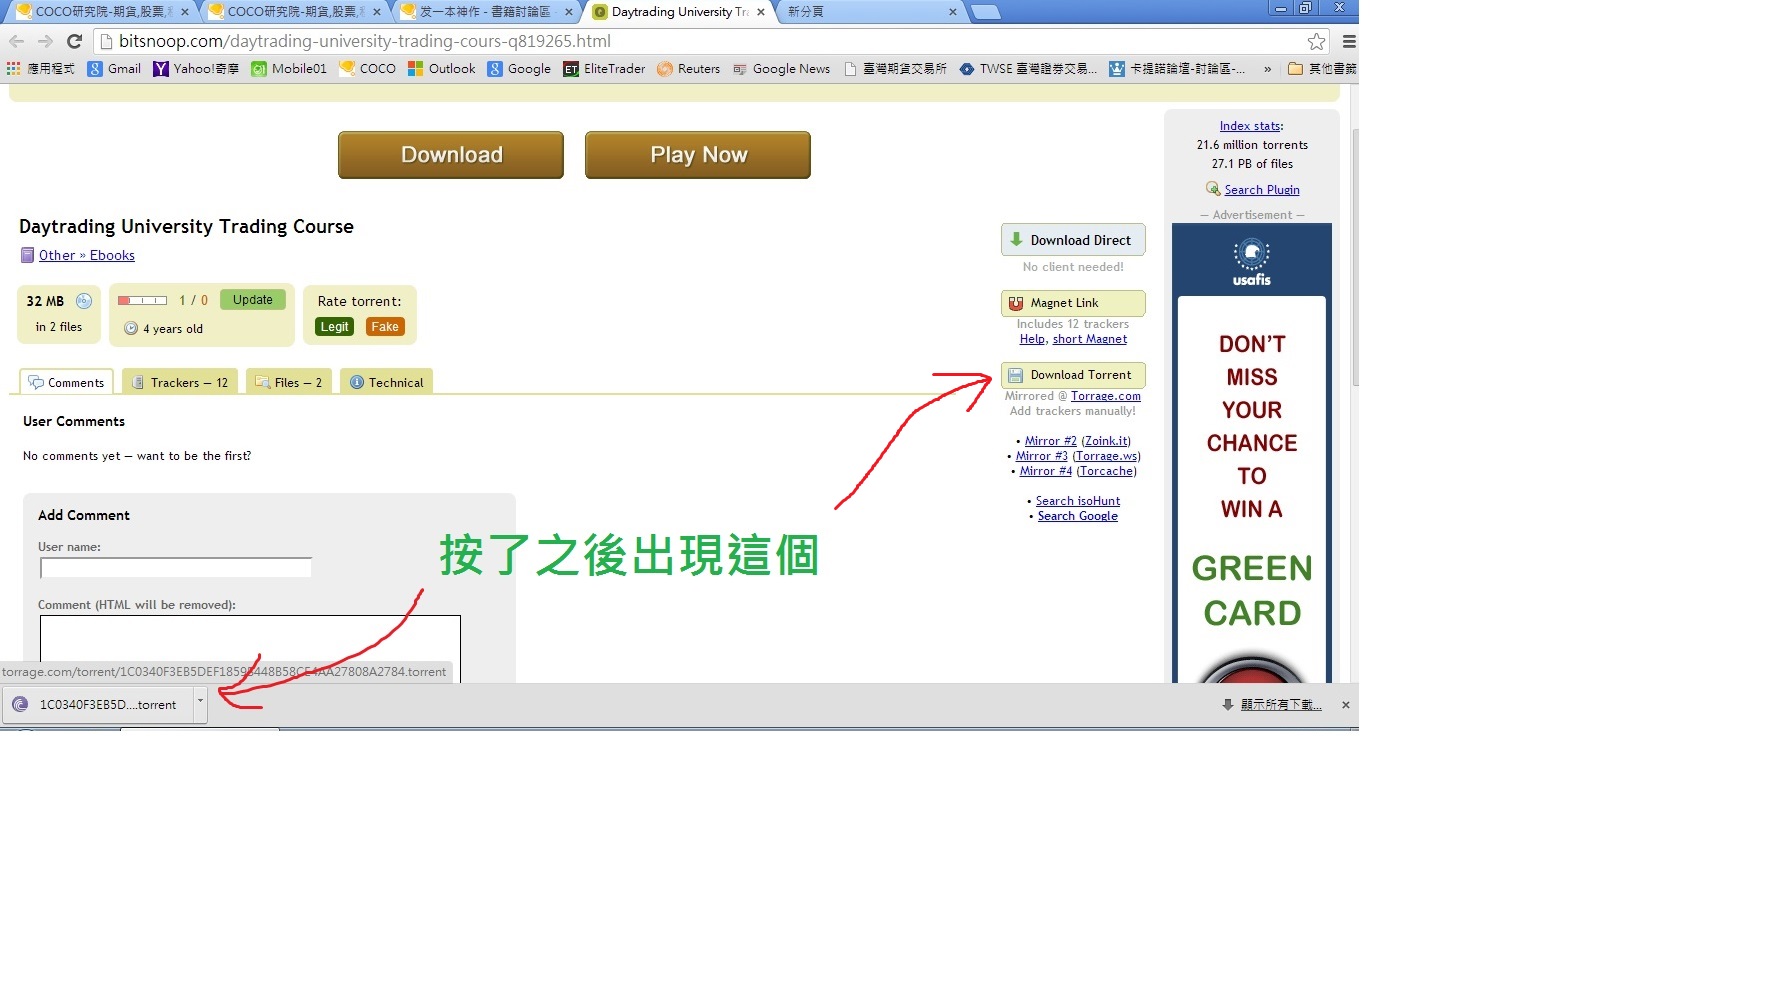Open the COCO bookmark
The image size is (1792, 992).
[x=368, y=69]
